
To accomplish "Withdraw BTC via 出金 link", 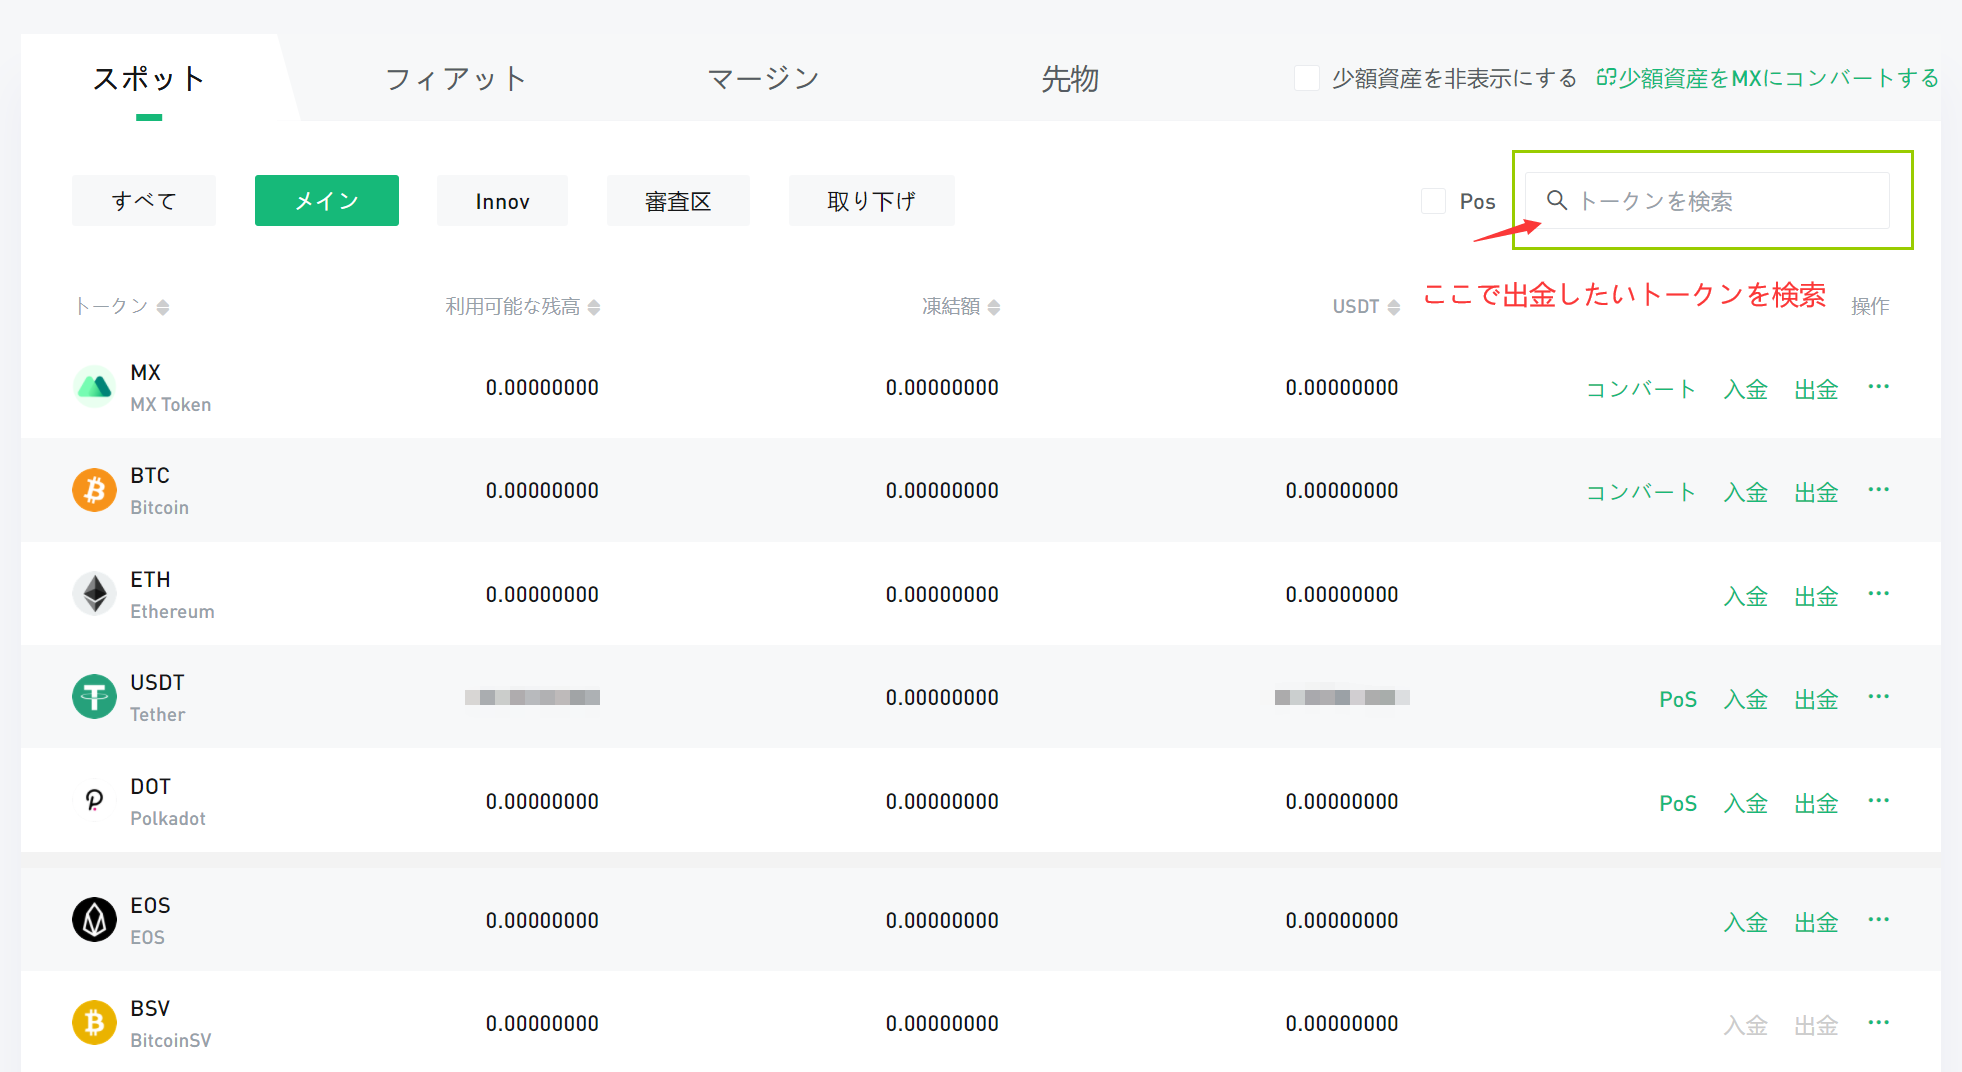I will pyautogui.click(x=1816, y=492).
